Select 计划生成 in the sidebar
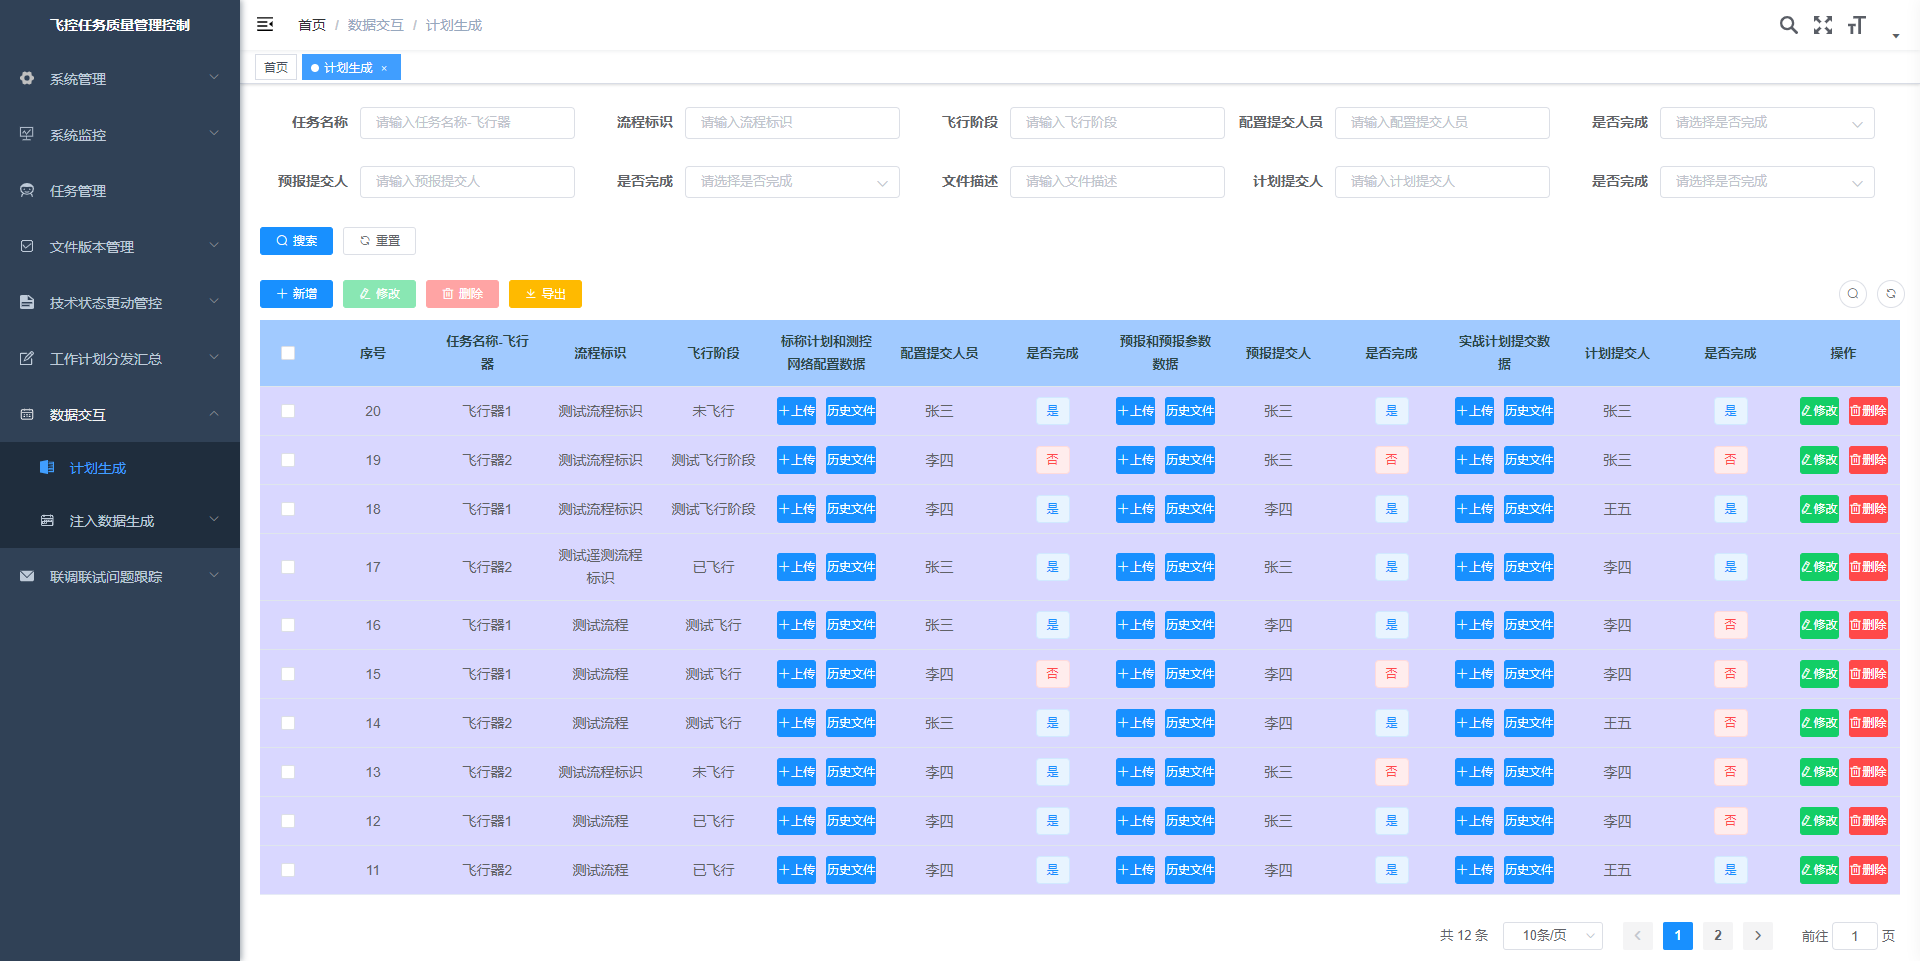 coord(120,468)
